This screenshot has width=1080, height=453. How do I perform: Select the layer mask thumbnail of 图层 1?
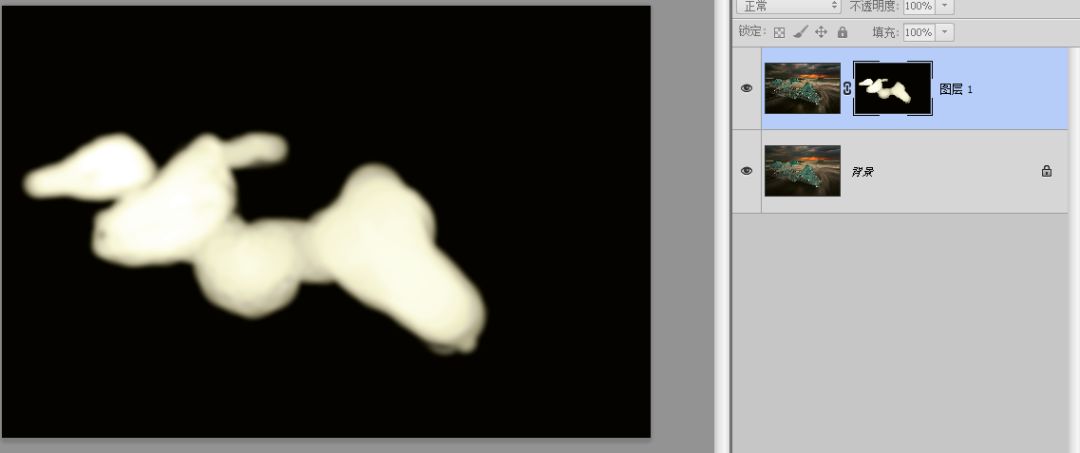893,88
